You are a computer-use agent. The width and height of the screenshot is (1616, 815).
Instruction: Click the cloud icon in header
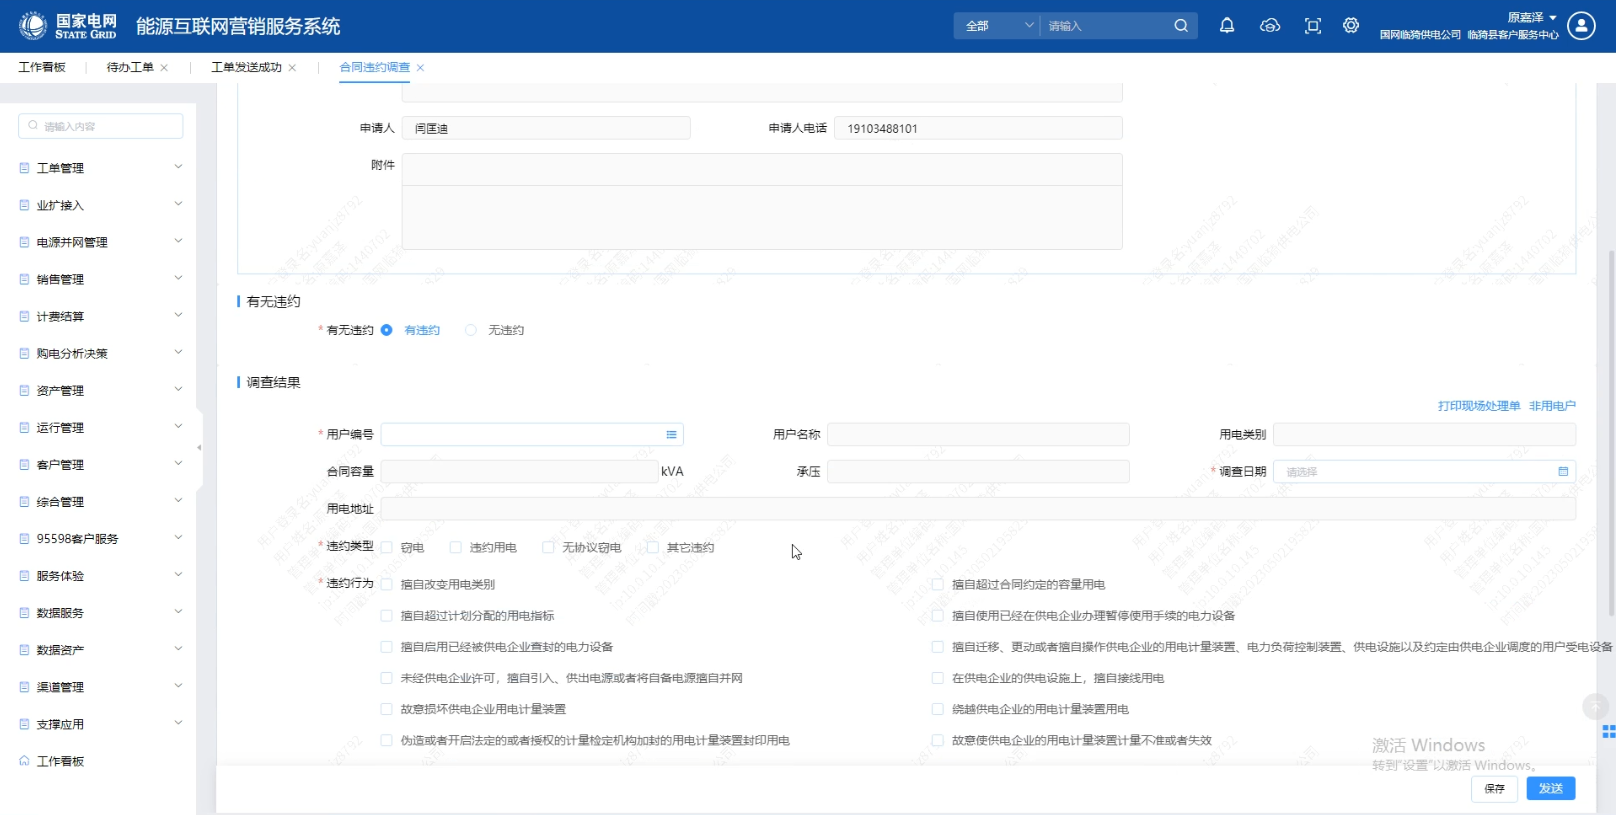pos(1269,26)
